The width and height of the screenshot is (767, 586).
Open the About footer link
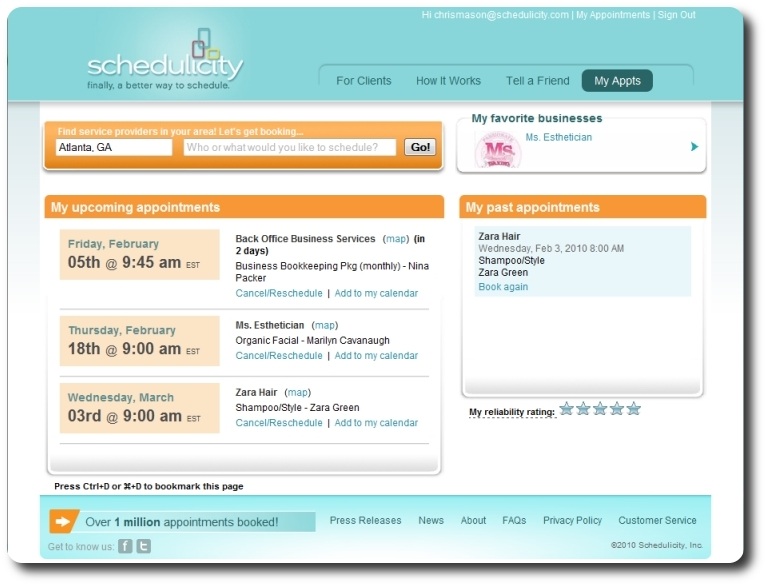pyautogui.click(x=473, y=520)
